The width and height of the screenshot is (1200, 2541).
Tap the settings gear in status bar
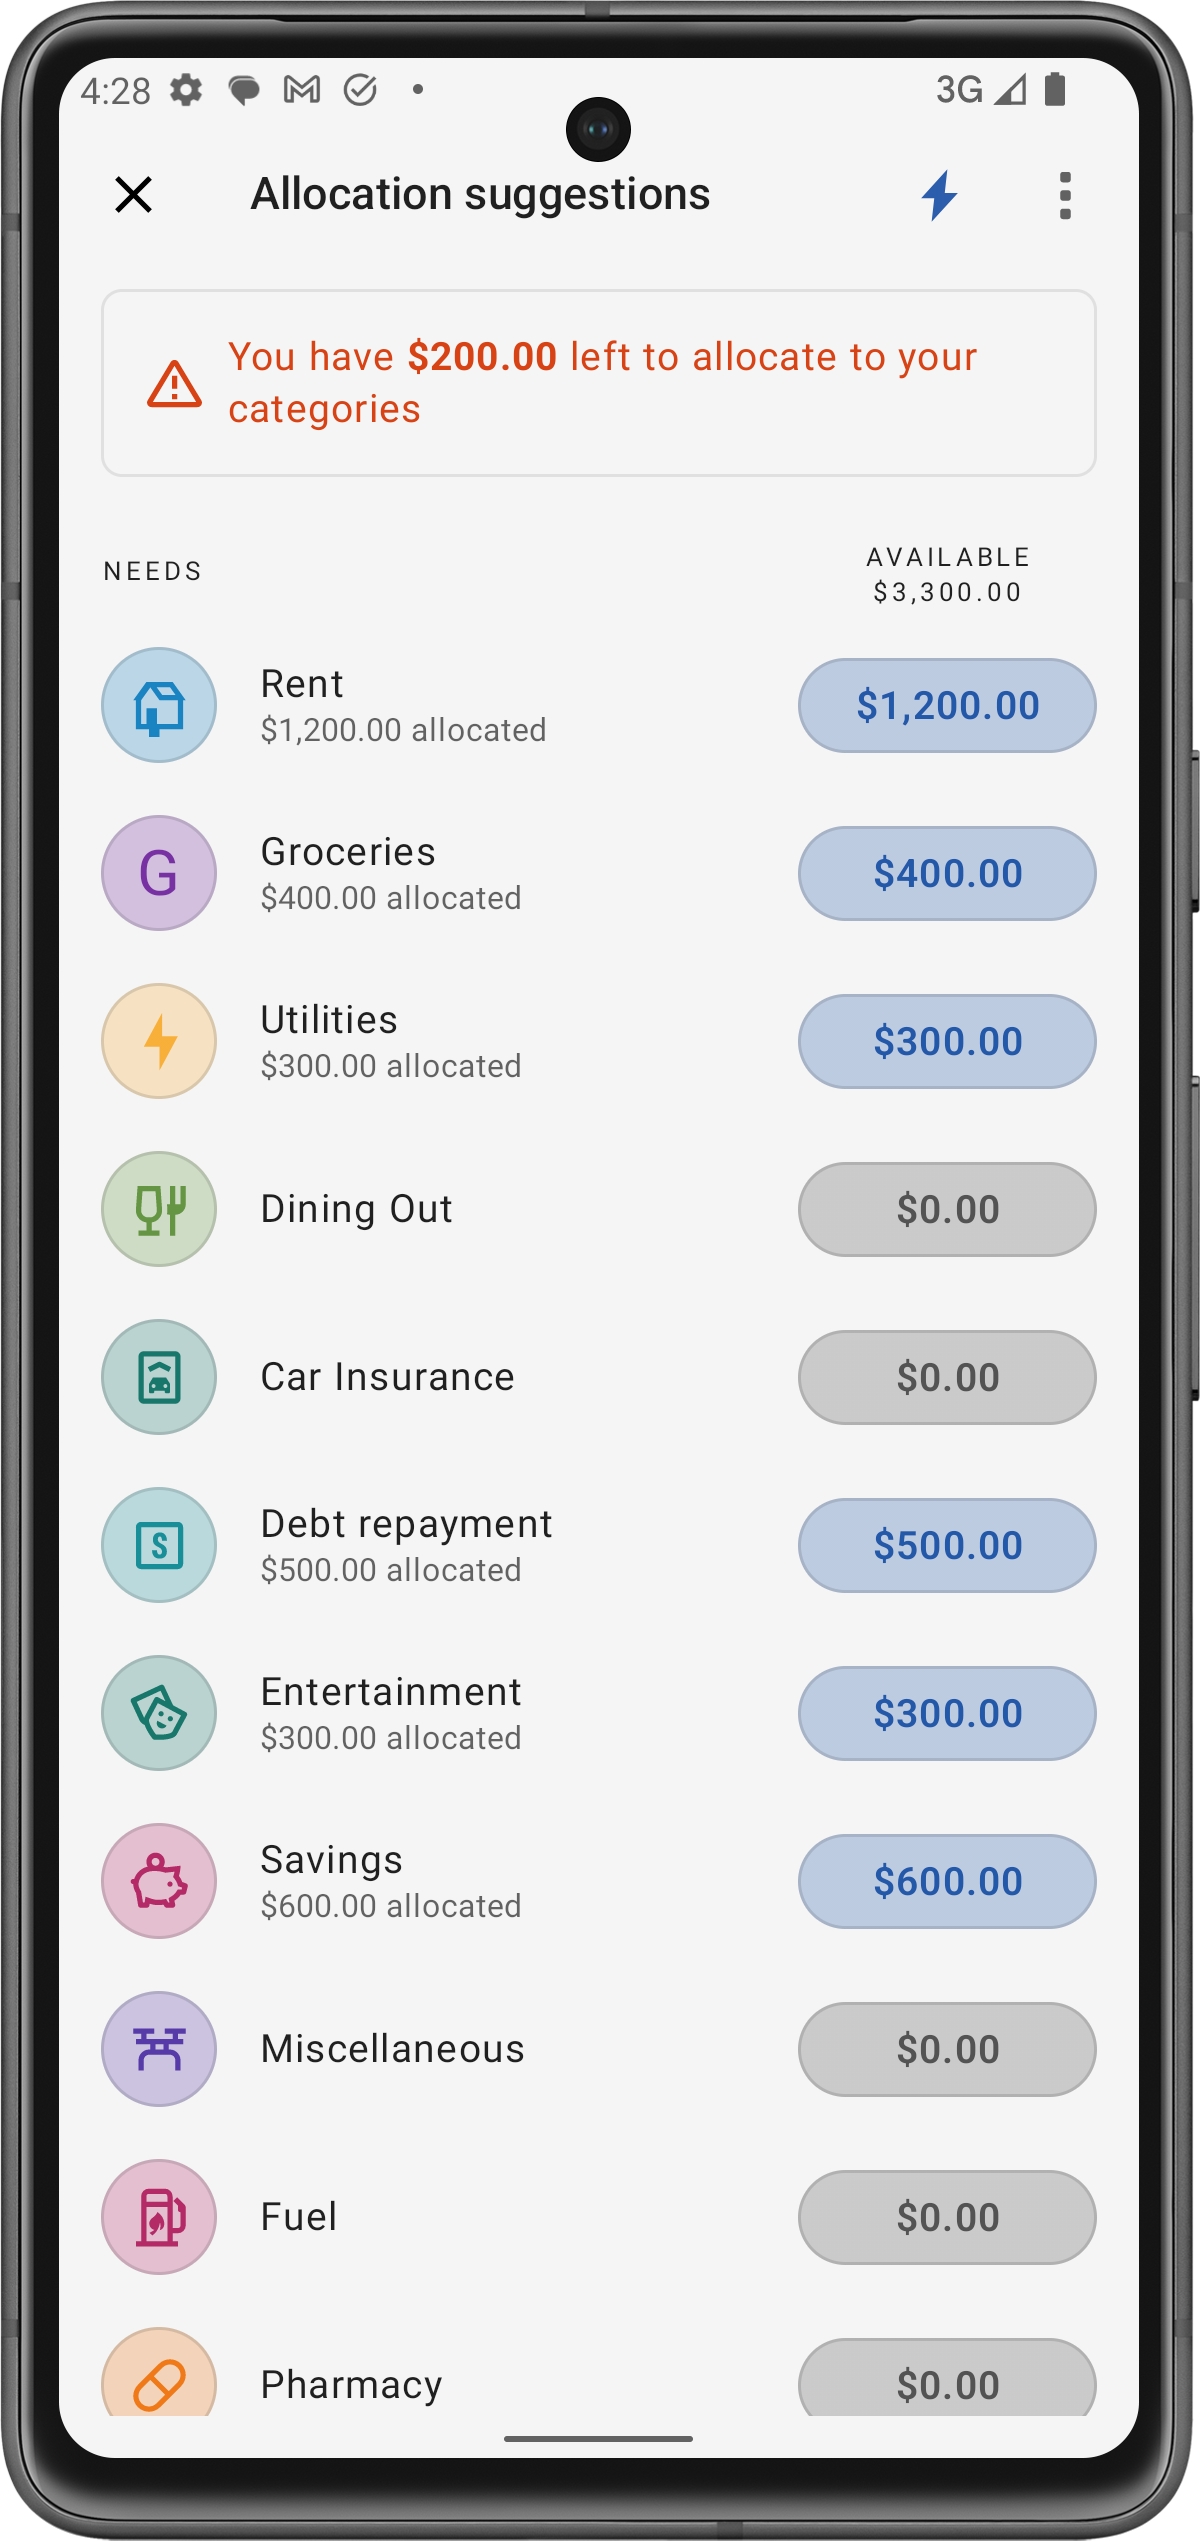(186, 90)
